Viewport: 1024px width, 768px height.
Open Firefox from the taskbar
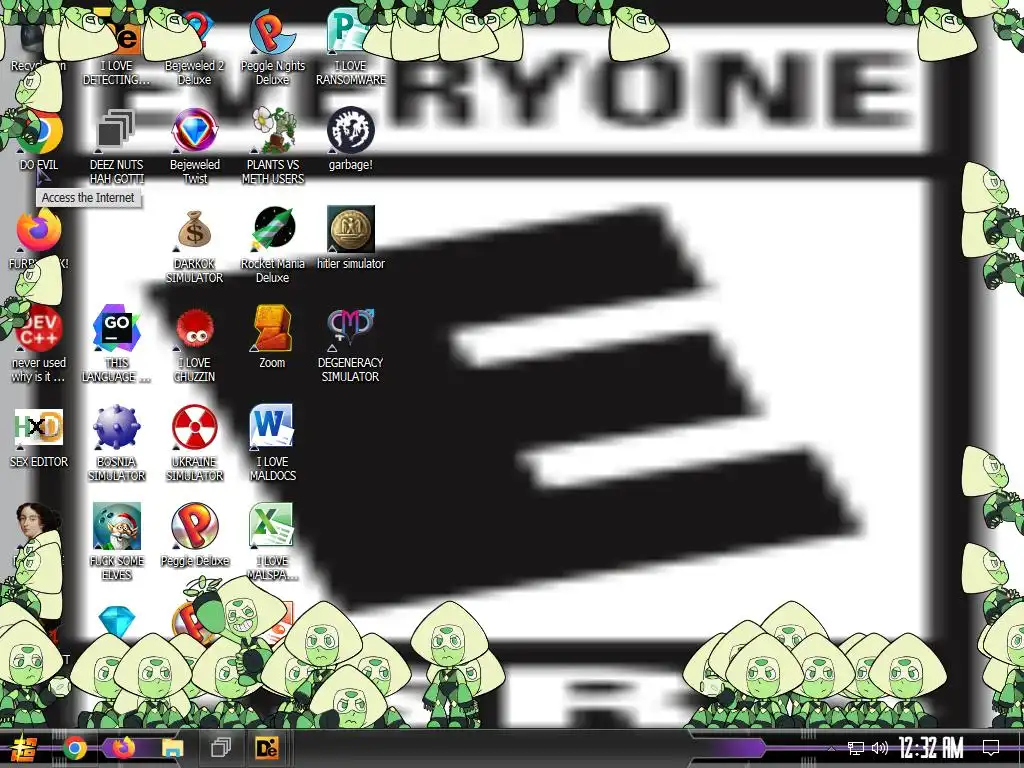(x=123, y=748)
